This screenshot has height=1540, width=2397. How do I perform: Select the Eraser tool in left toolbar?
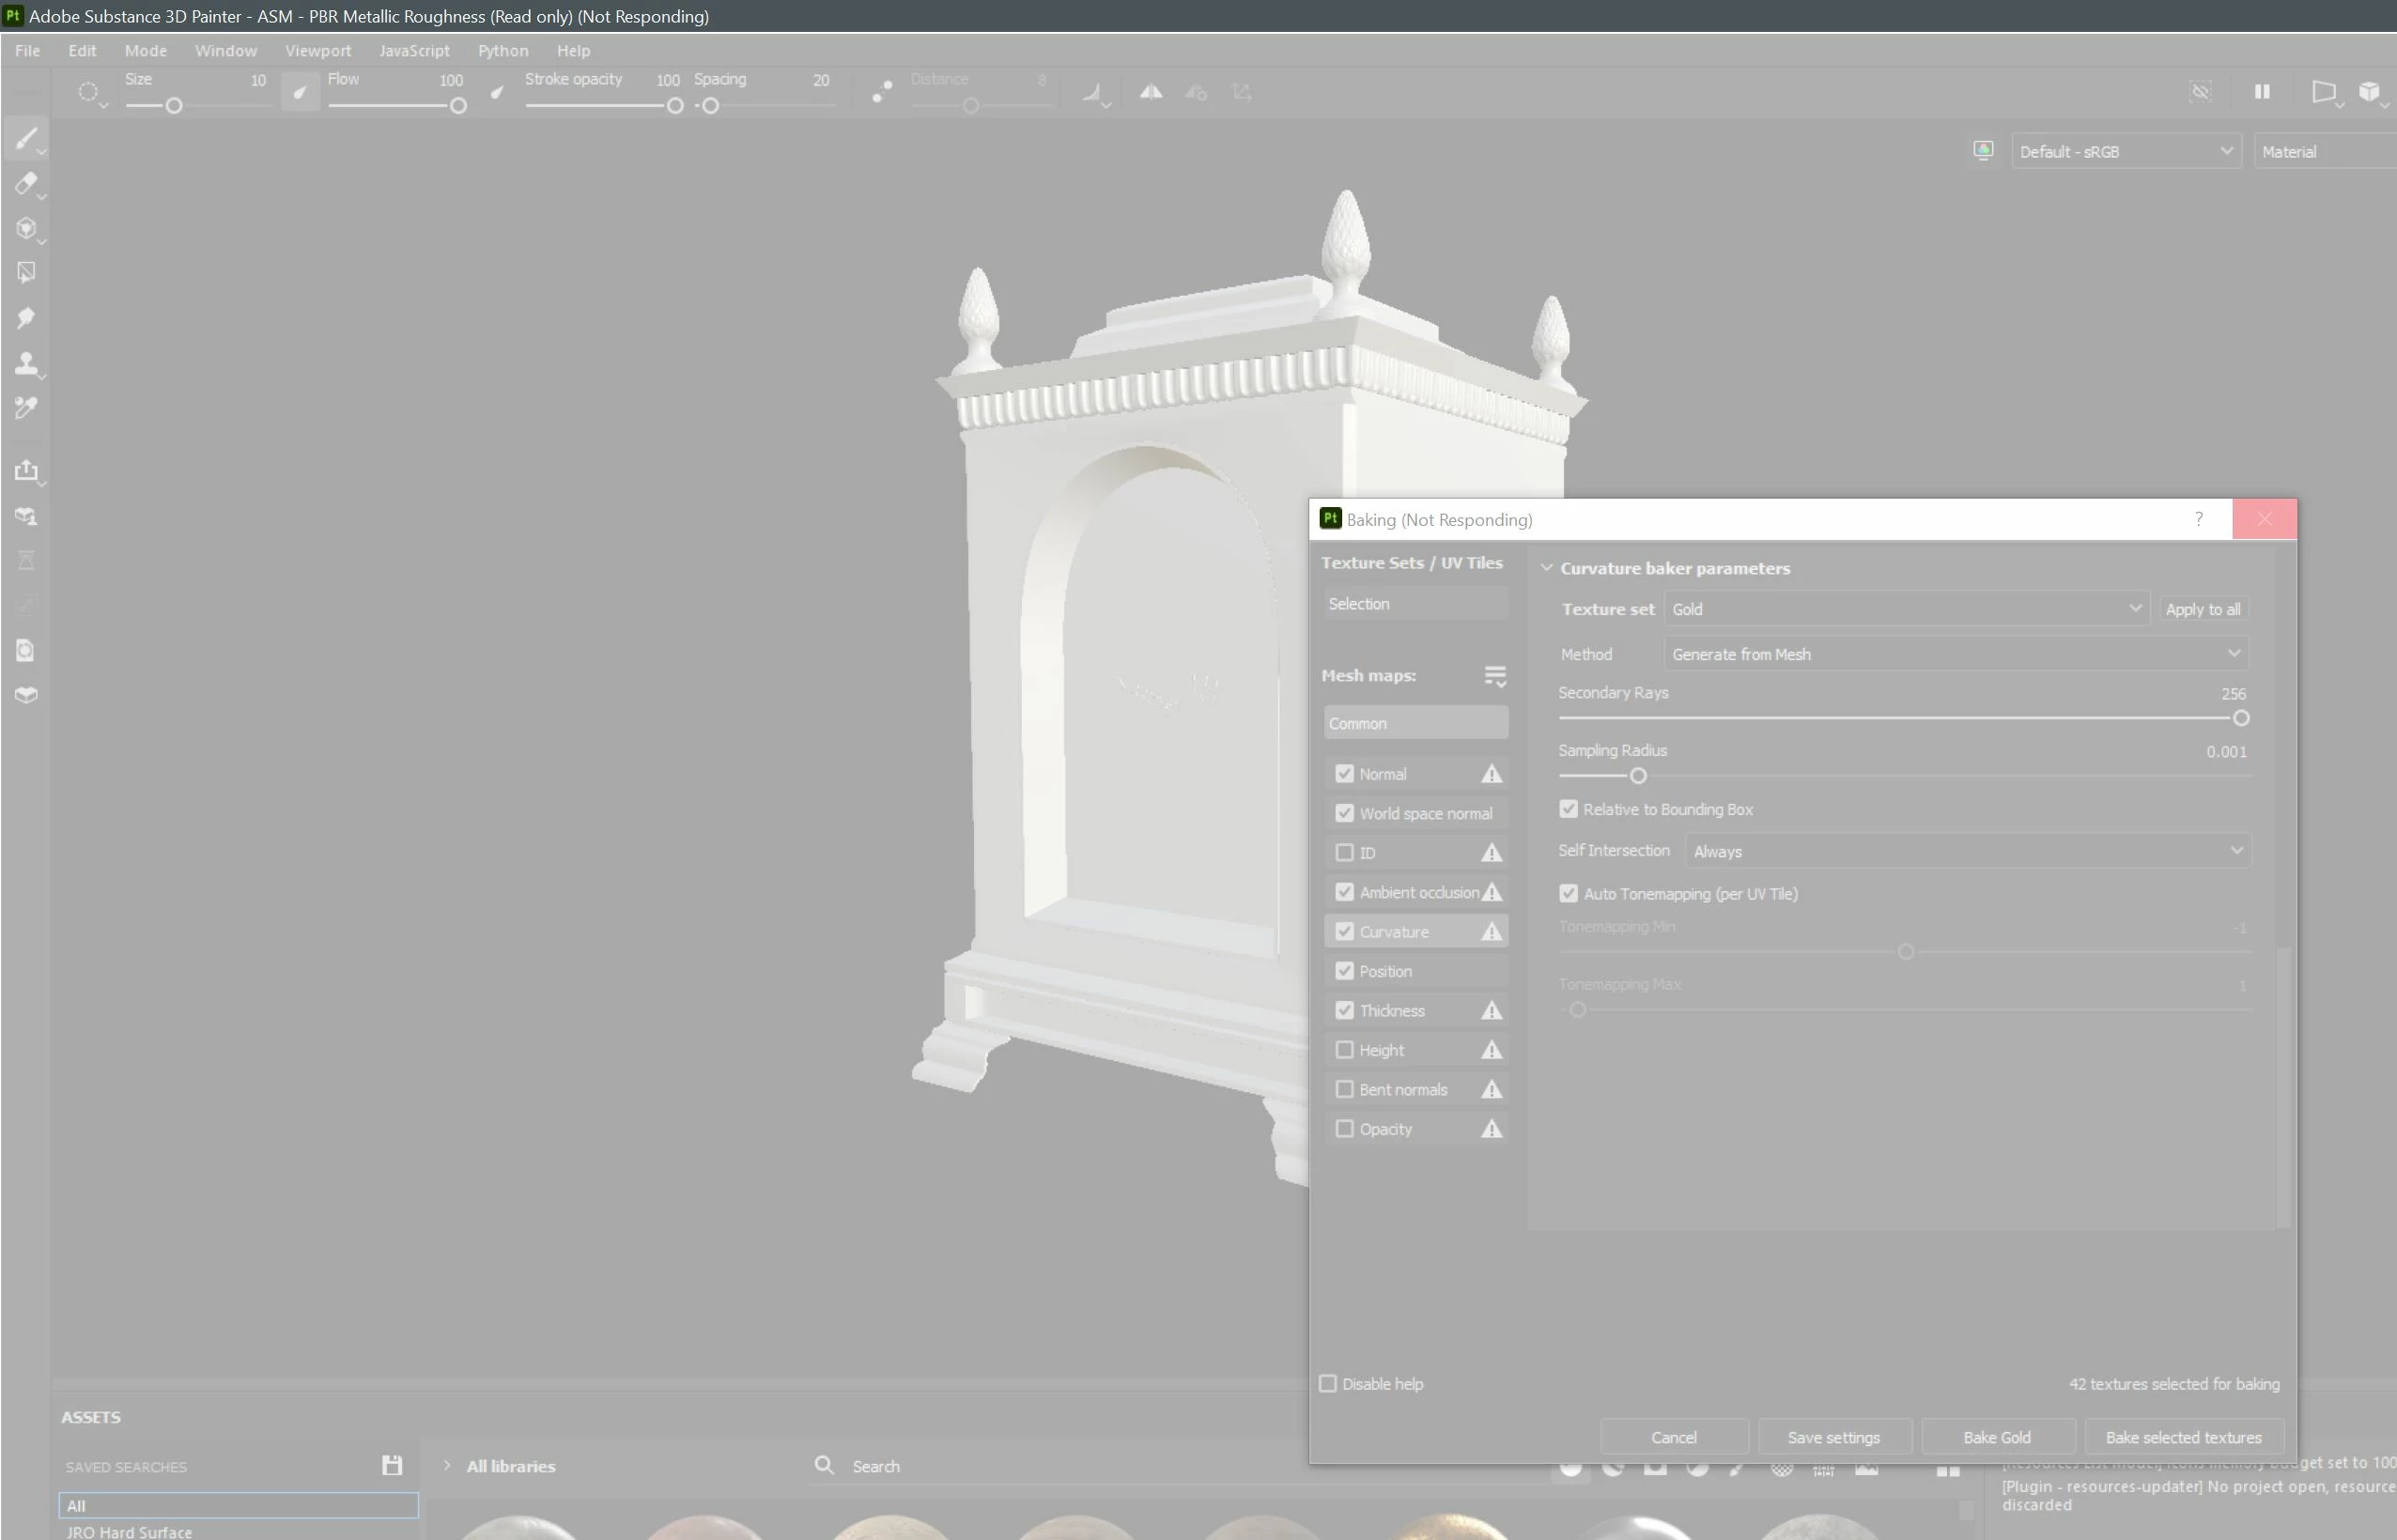(x=26, y=183)
